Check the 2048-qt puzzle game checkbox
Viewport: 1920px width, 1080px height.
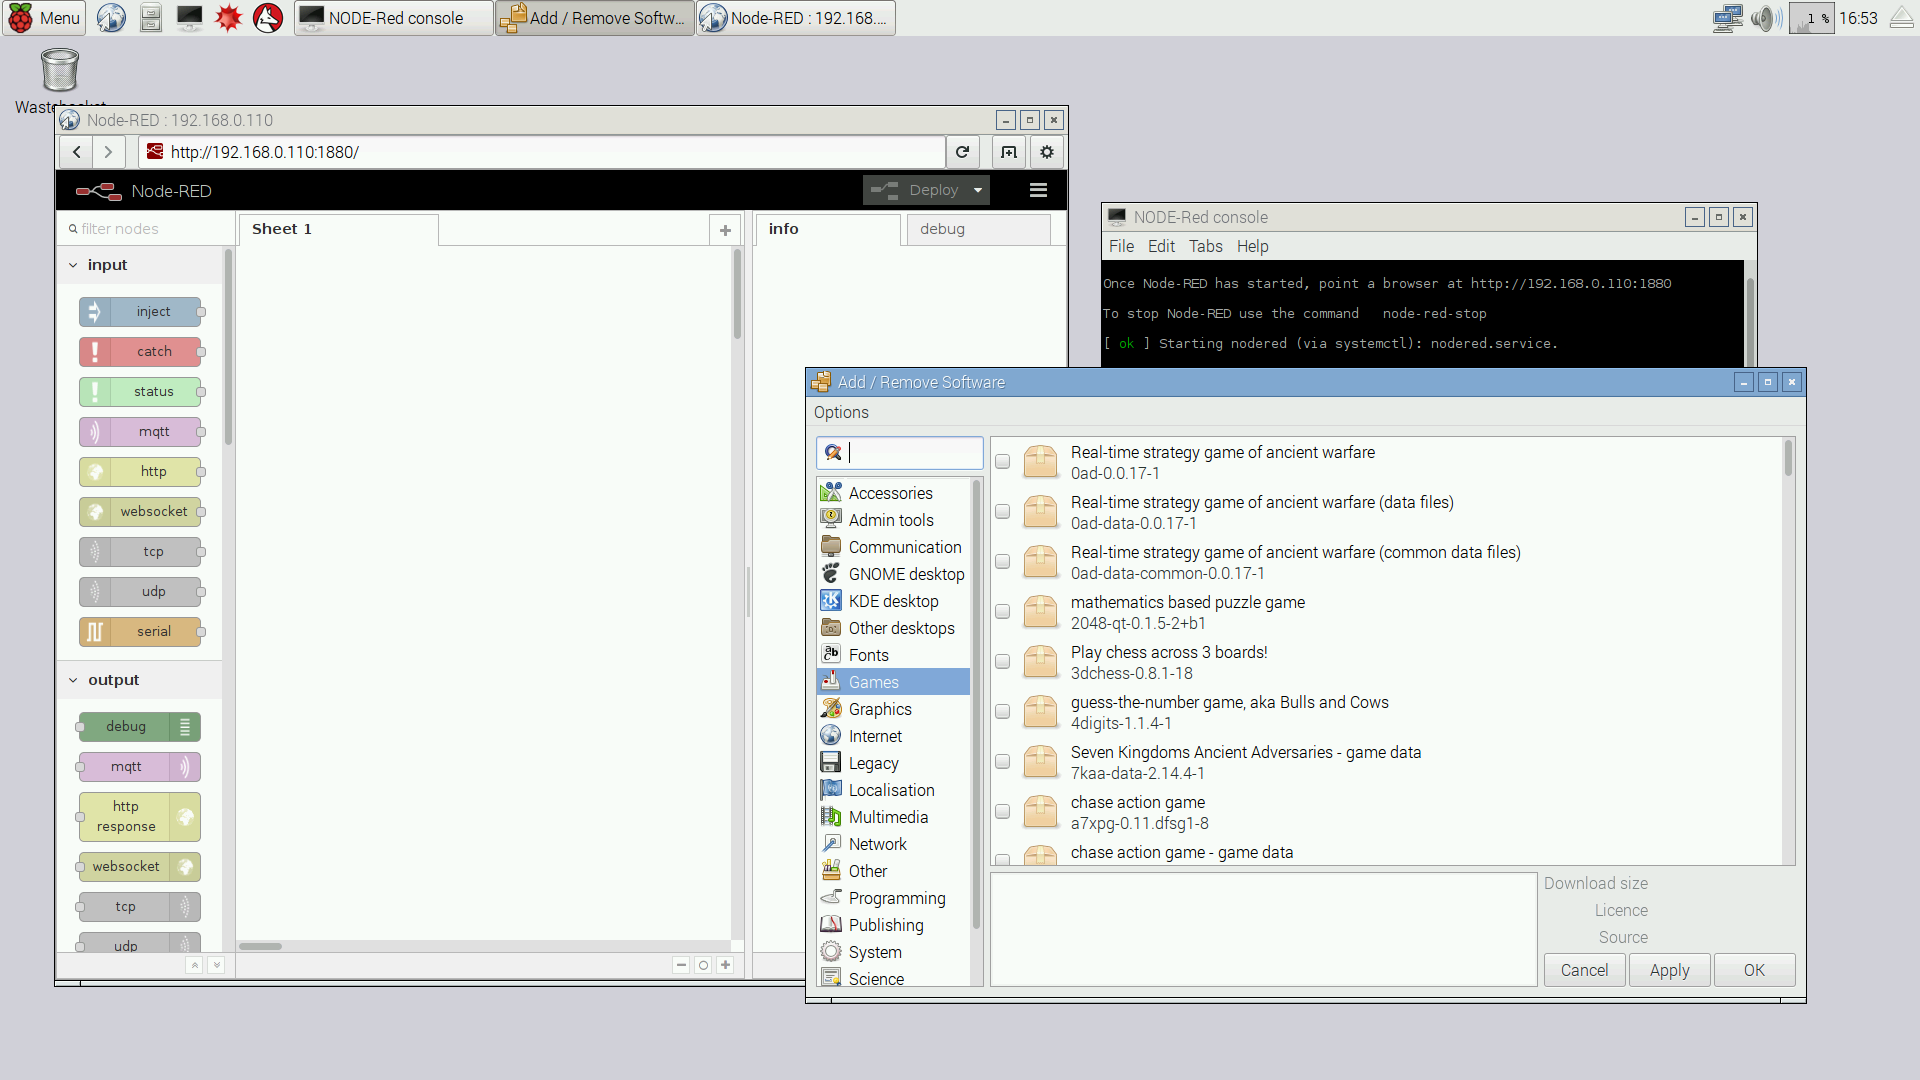(1002, 612)
